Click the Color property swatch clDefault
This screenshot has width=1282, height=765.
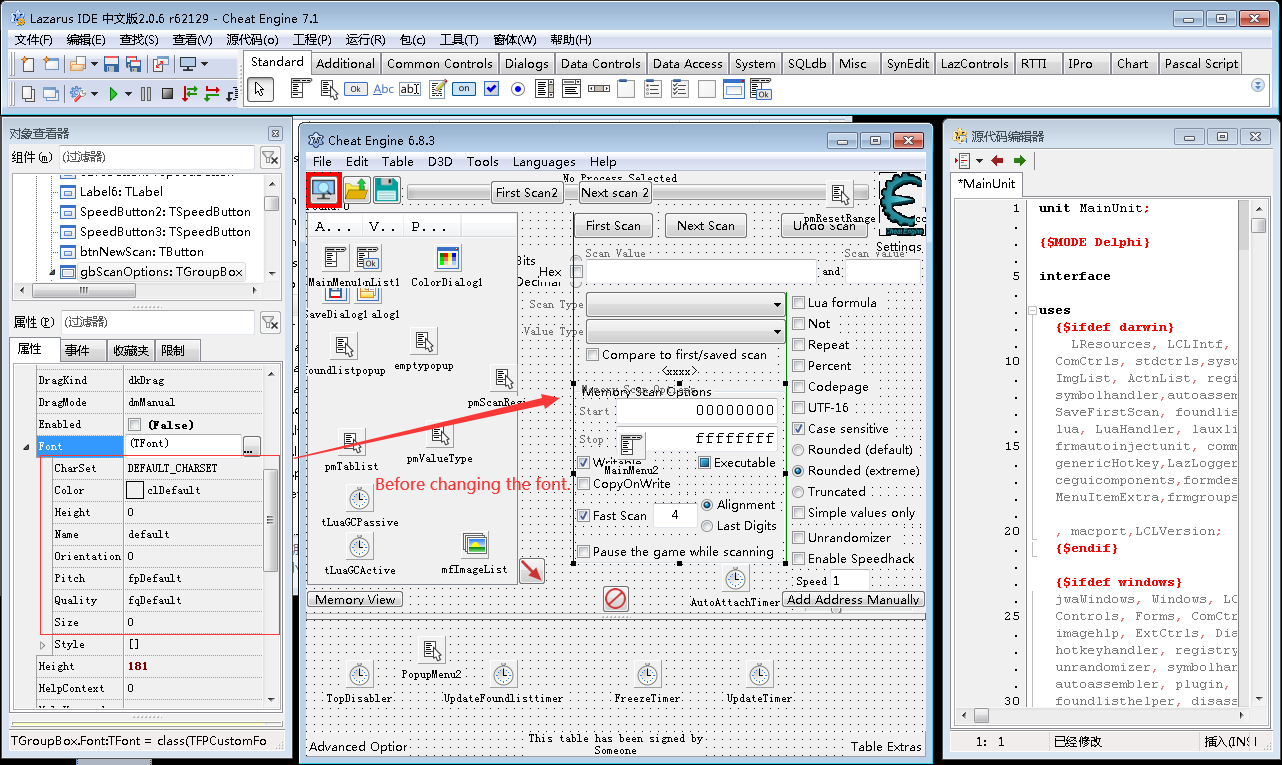[135, 491]
